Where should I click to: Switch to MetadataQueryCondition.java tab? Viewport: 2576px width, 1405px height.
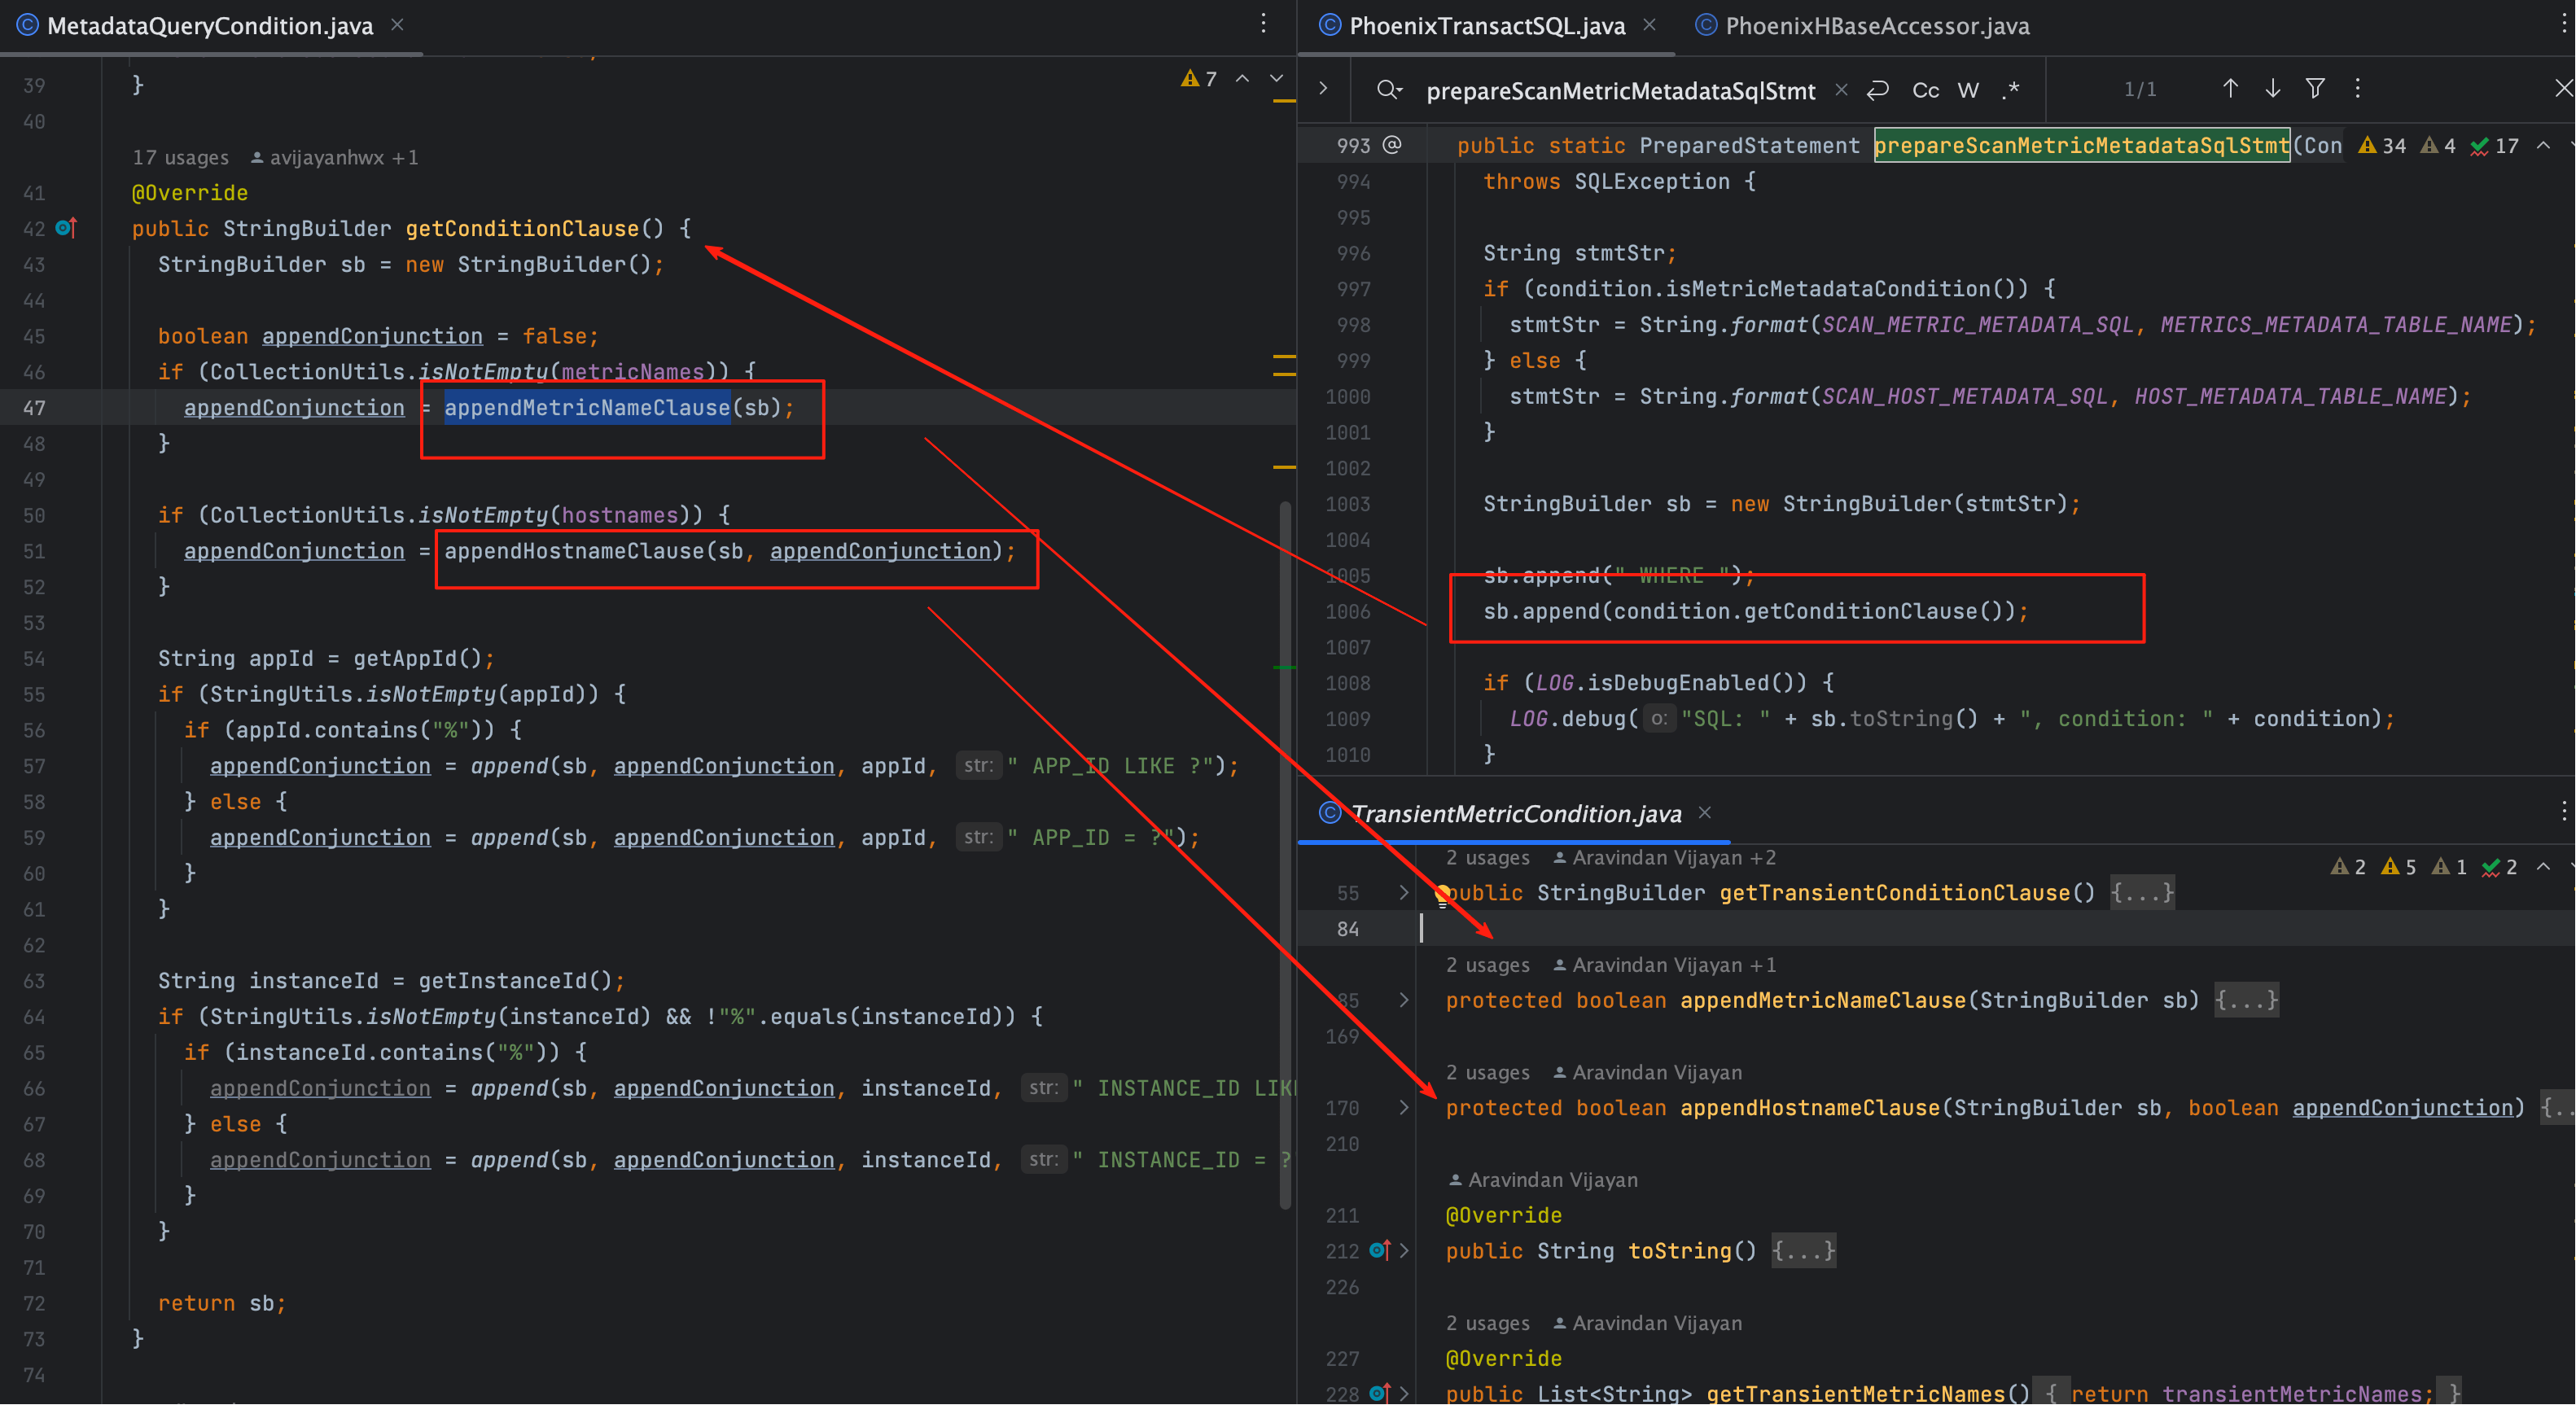[210, 26]
